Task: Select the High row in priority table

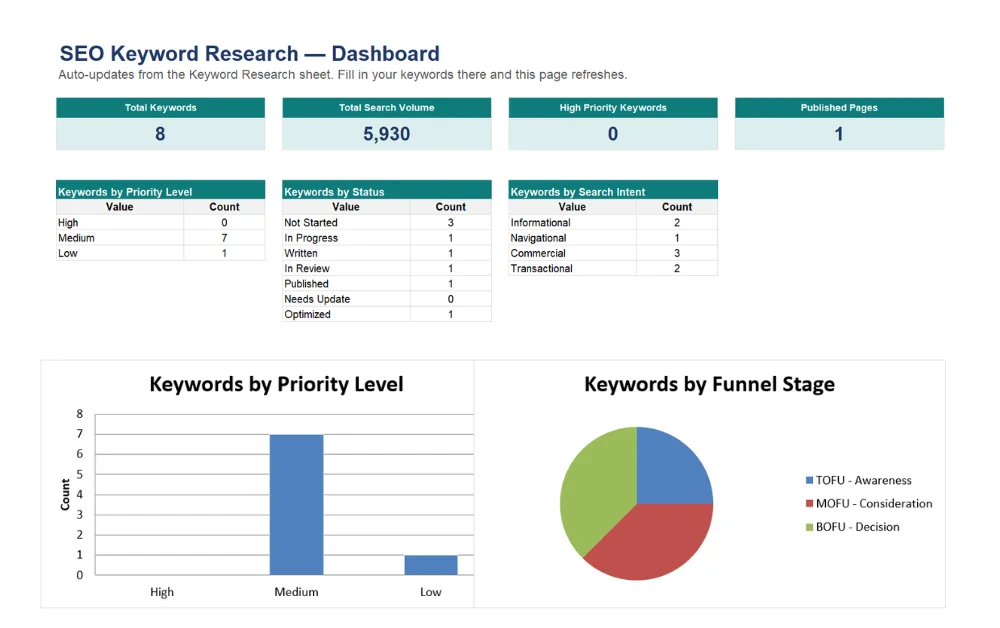Action: click(x=161, y=223)
